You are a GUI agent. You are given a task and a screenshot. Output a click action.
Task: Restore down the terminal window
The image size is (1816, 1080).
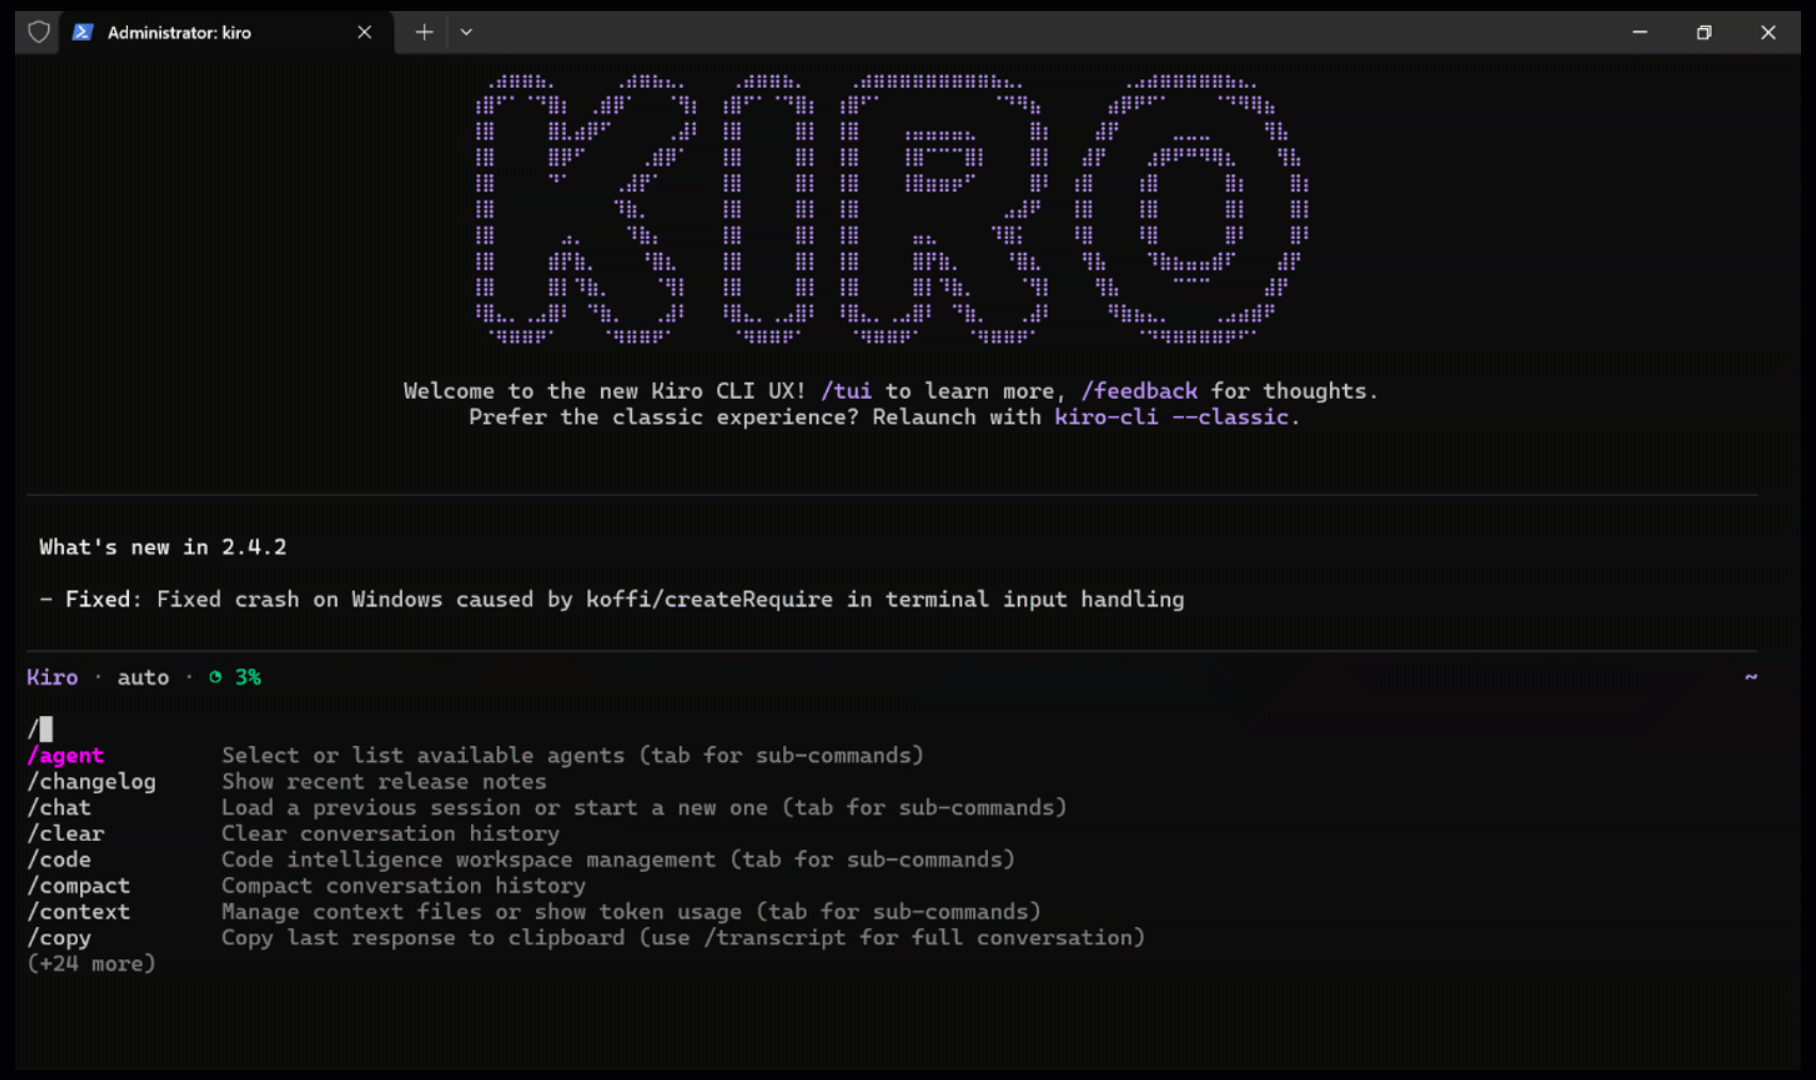[x=1704, y=32]
